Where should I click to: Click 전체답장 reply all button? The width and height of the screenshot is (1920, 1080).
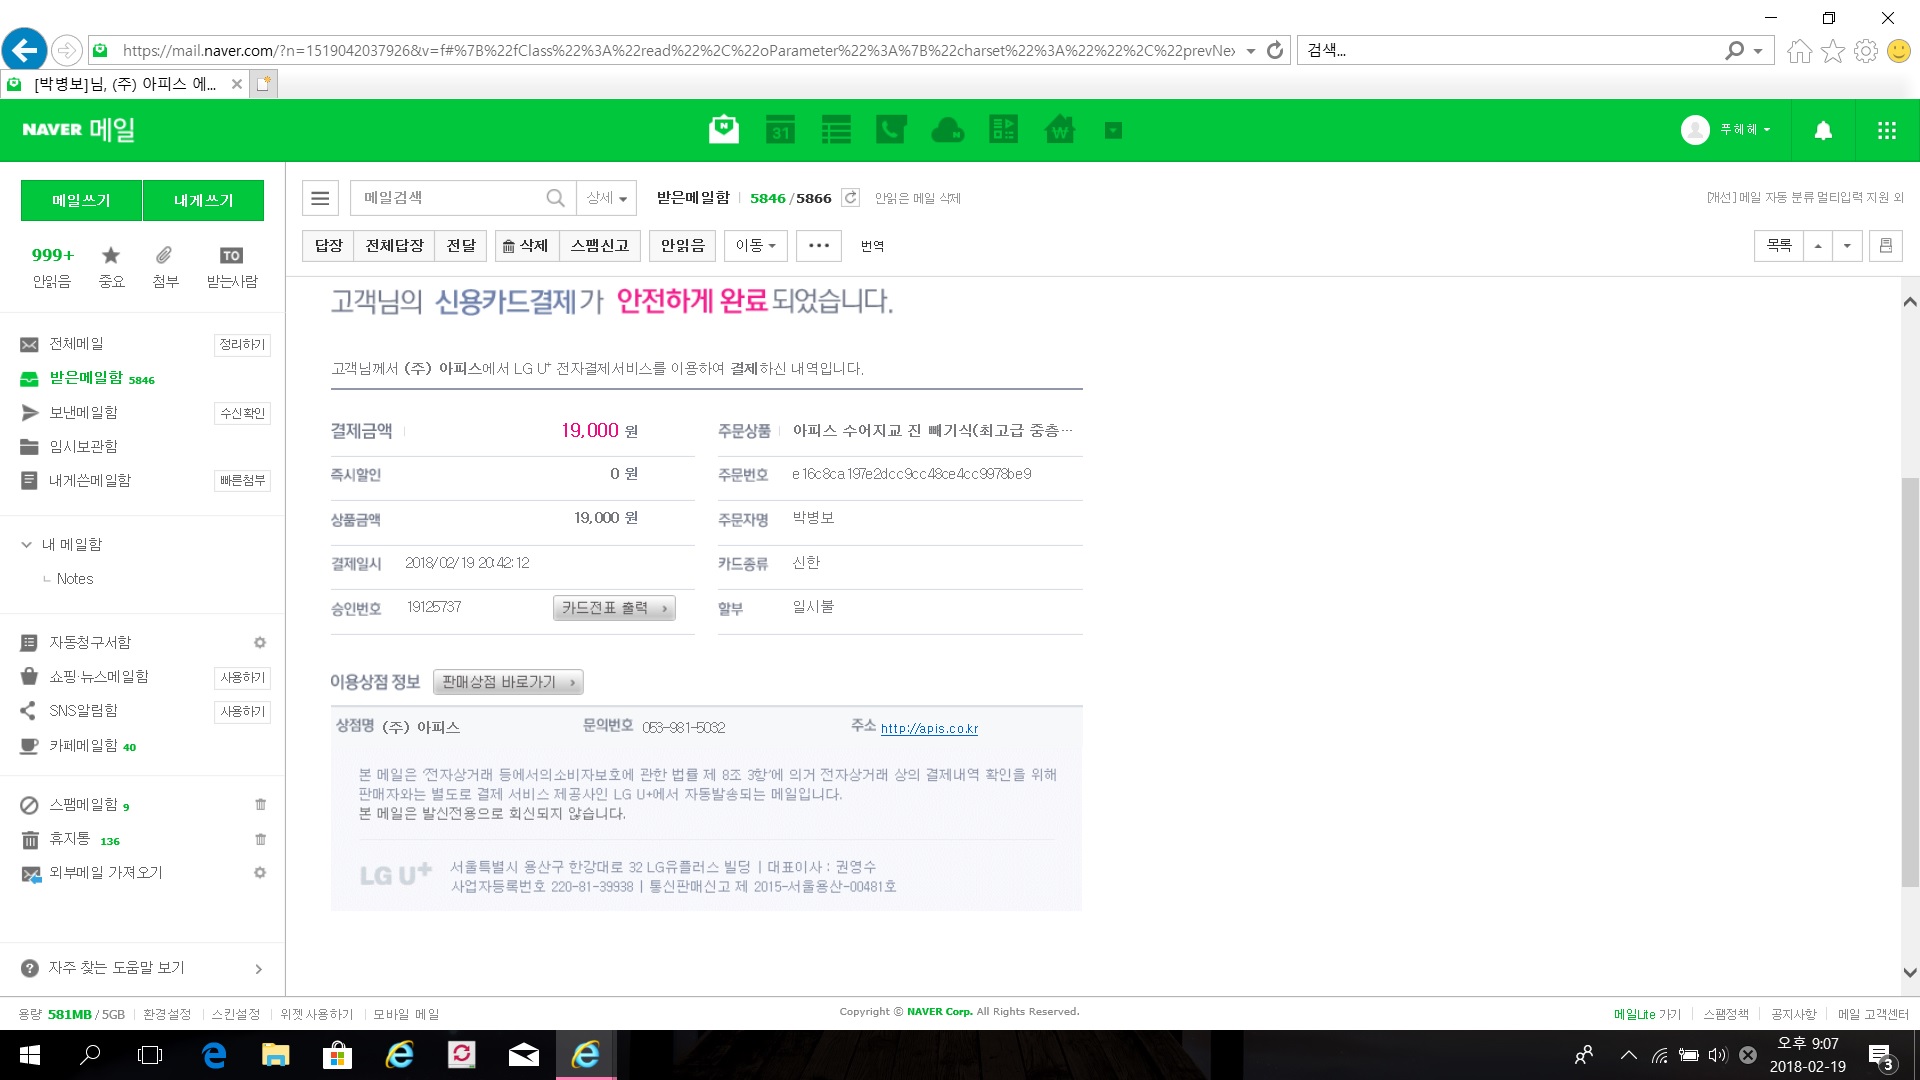pos(394,246)
